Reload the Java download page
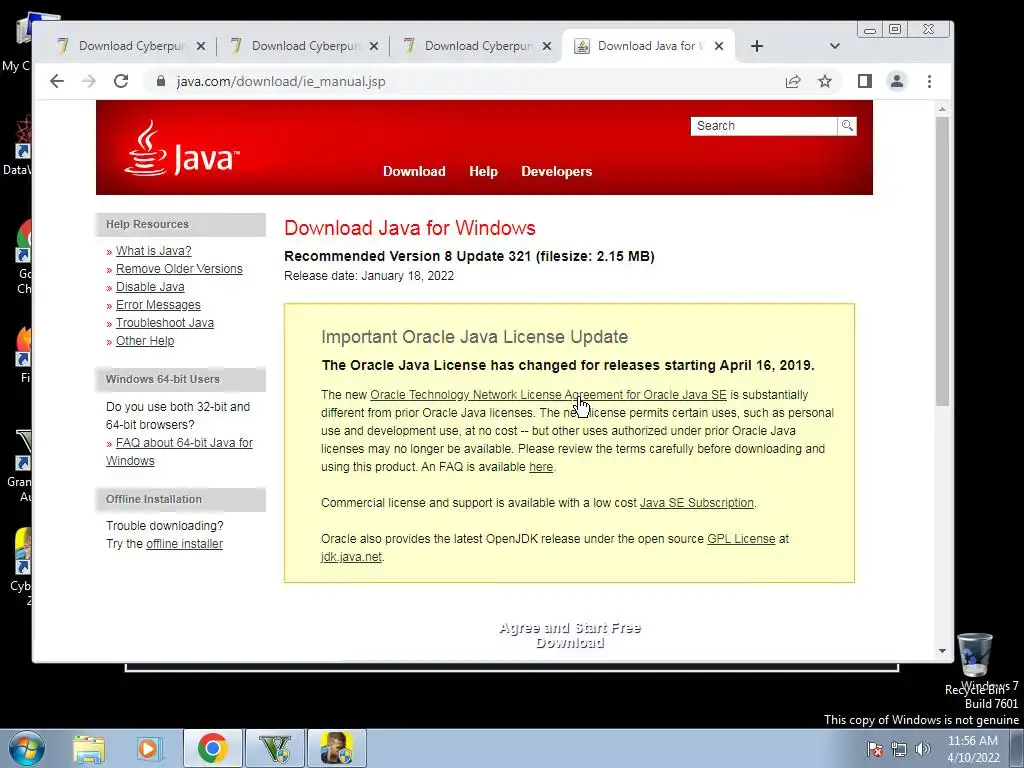Image resolution: width=1024 pixels, height=768 pixels. click(121, 82)
